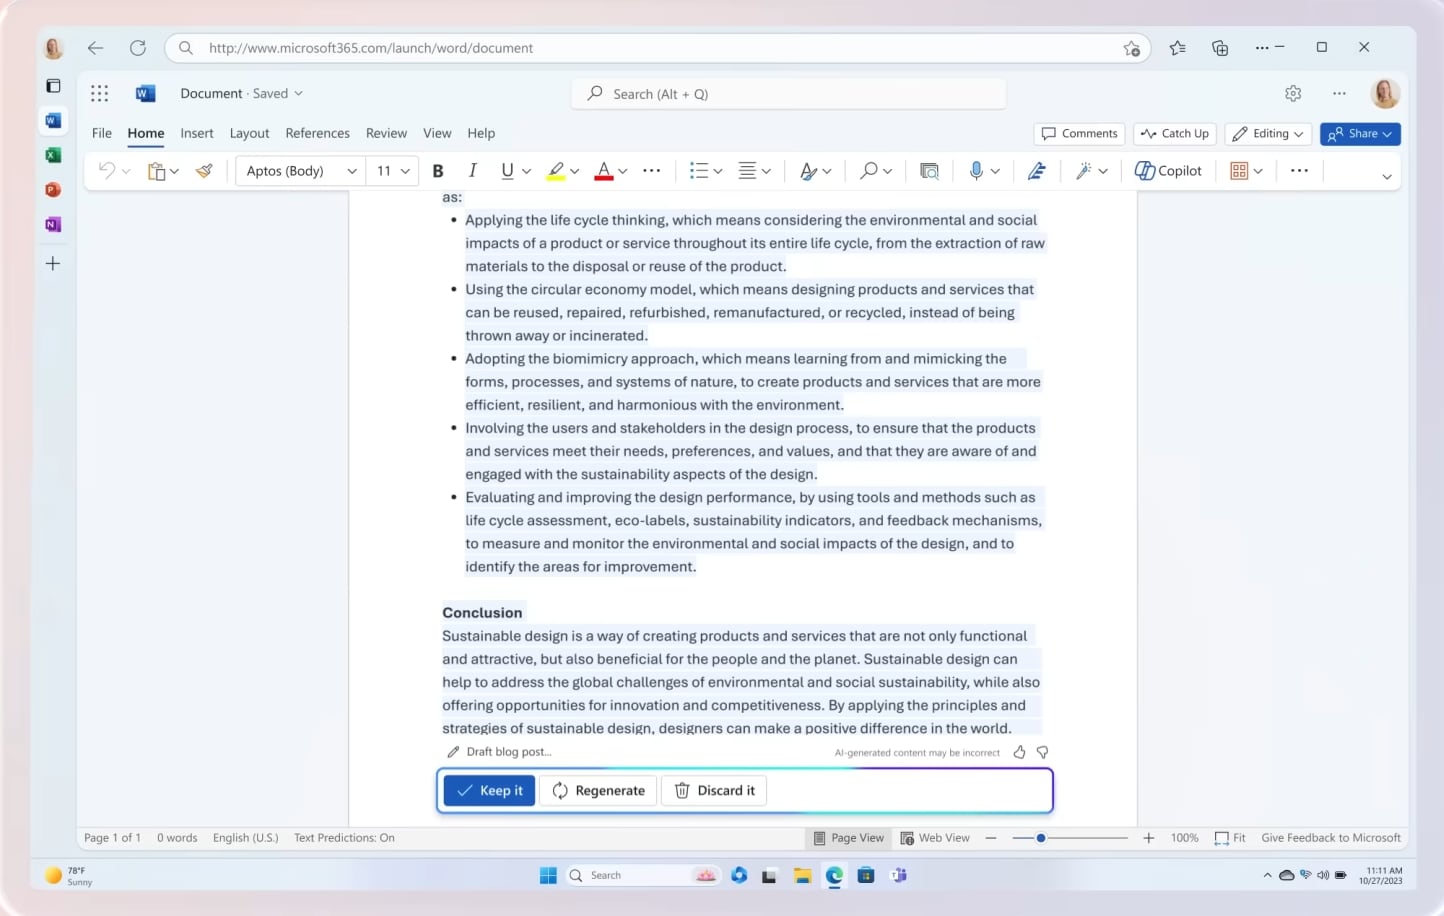
Task: Open the Aptos (Body) font dropdown
Action: pyautogui.click(x=301, y=171)
